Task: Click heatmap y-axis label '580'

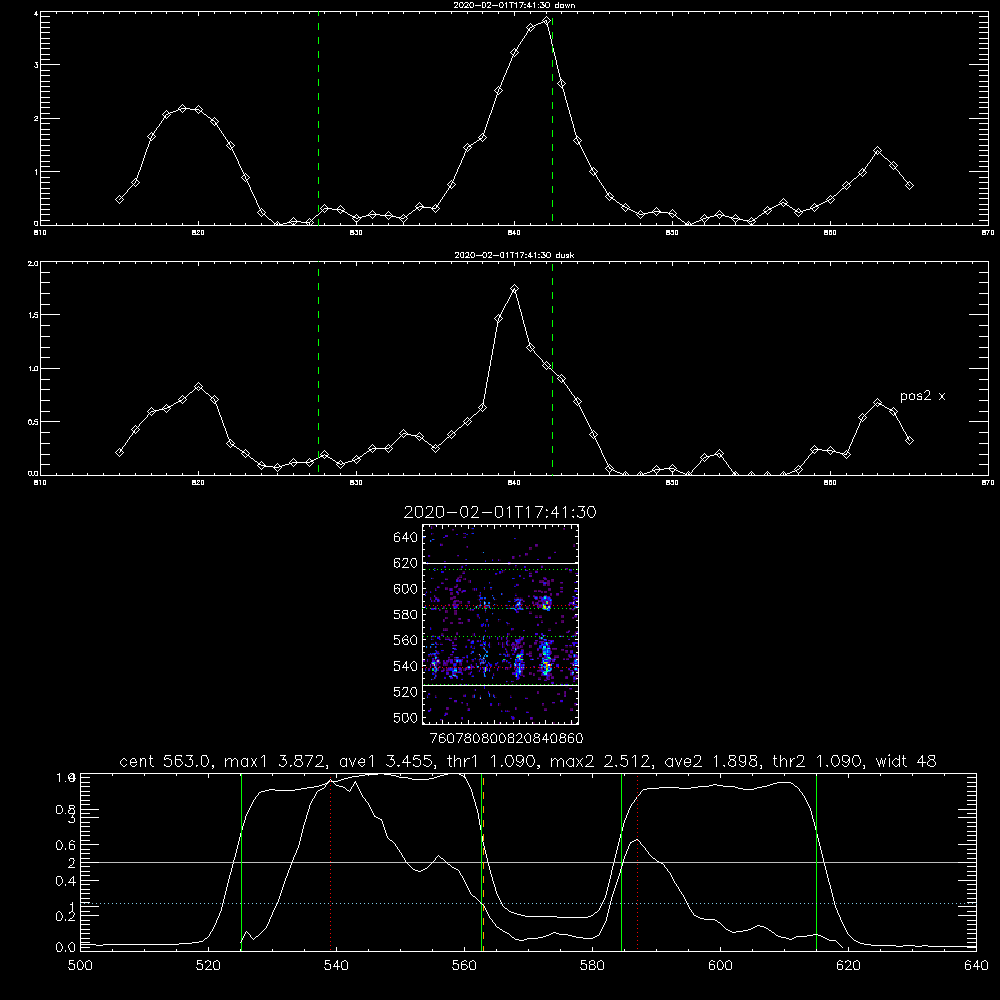Action: tap(405, 615)
